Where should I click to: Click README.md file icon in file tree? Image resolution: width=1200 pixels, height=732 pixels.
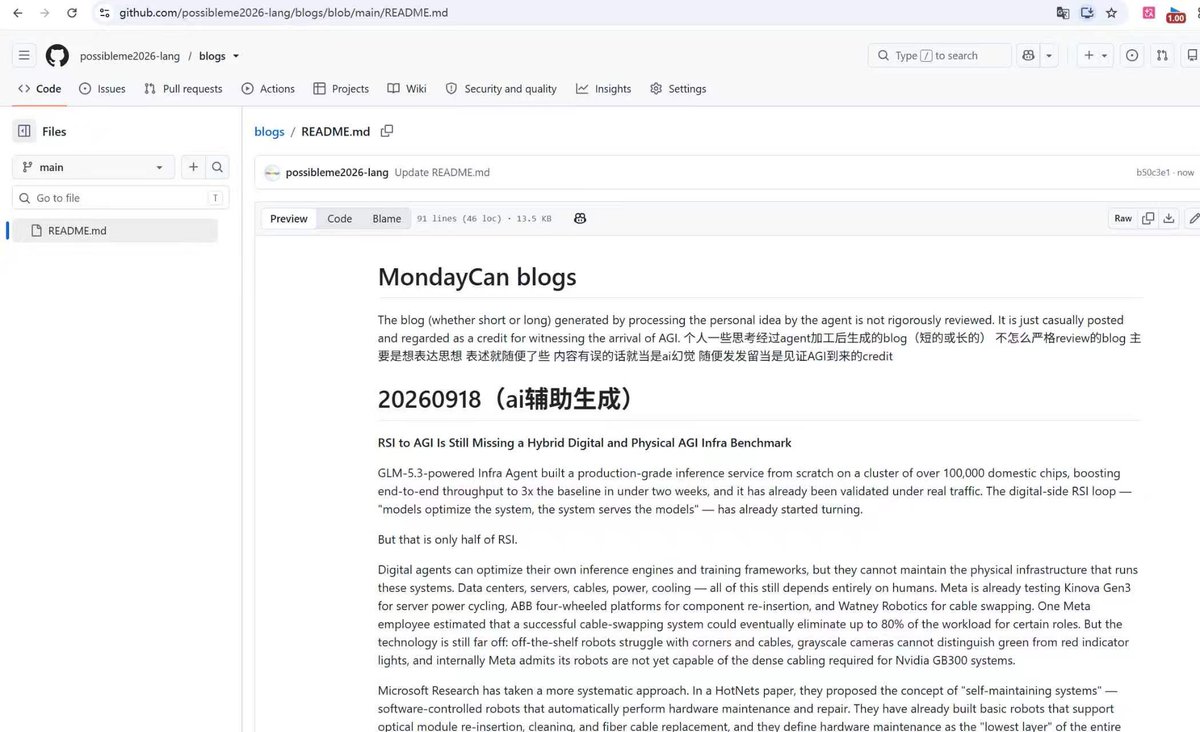click(x=37, y=231)
